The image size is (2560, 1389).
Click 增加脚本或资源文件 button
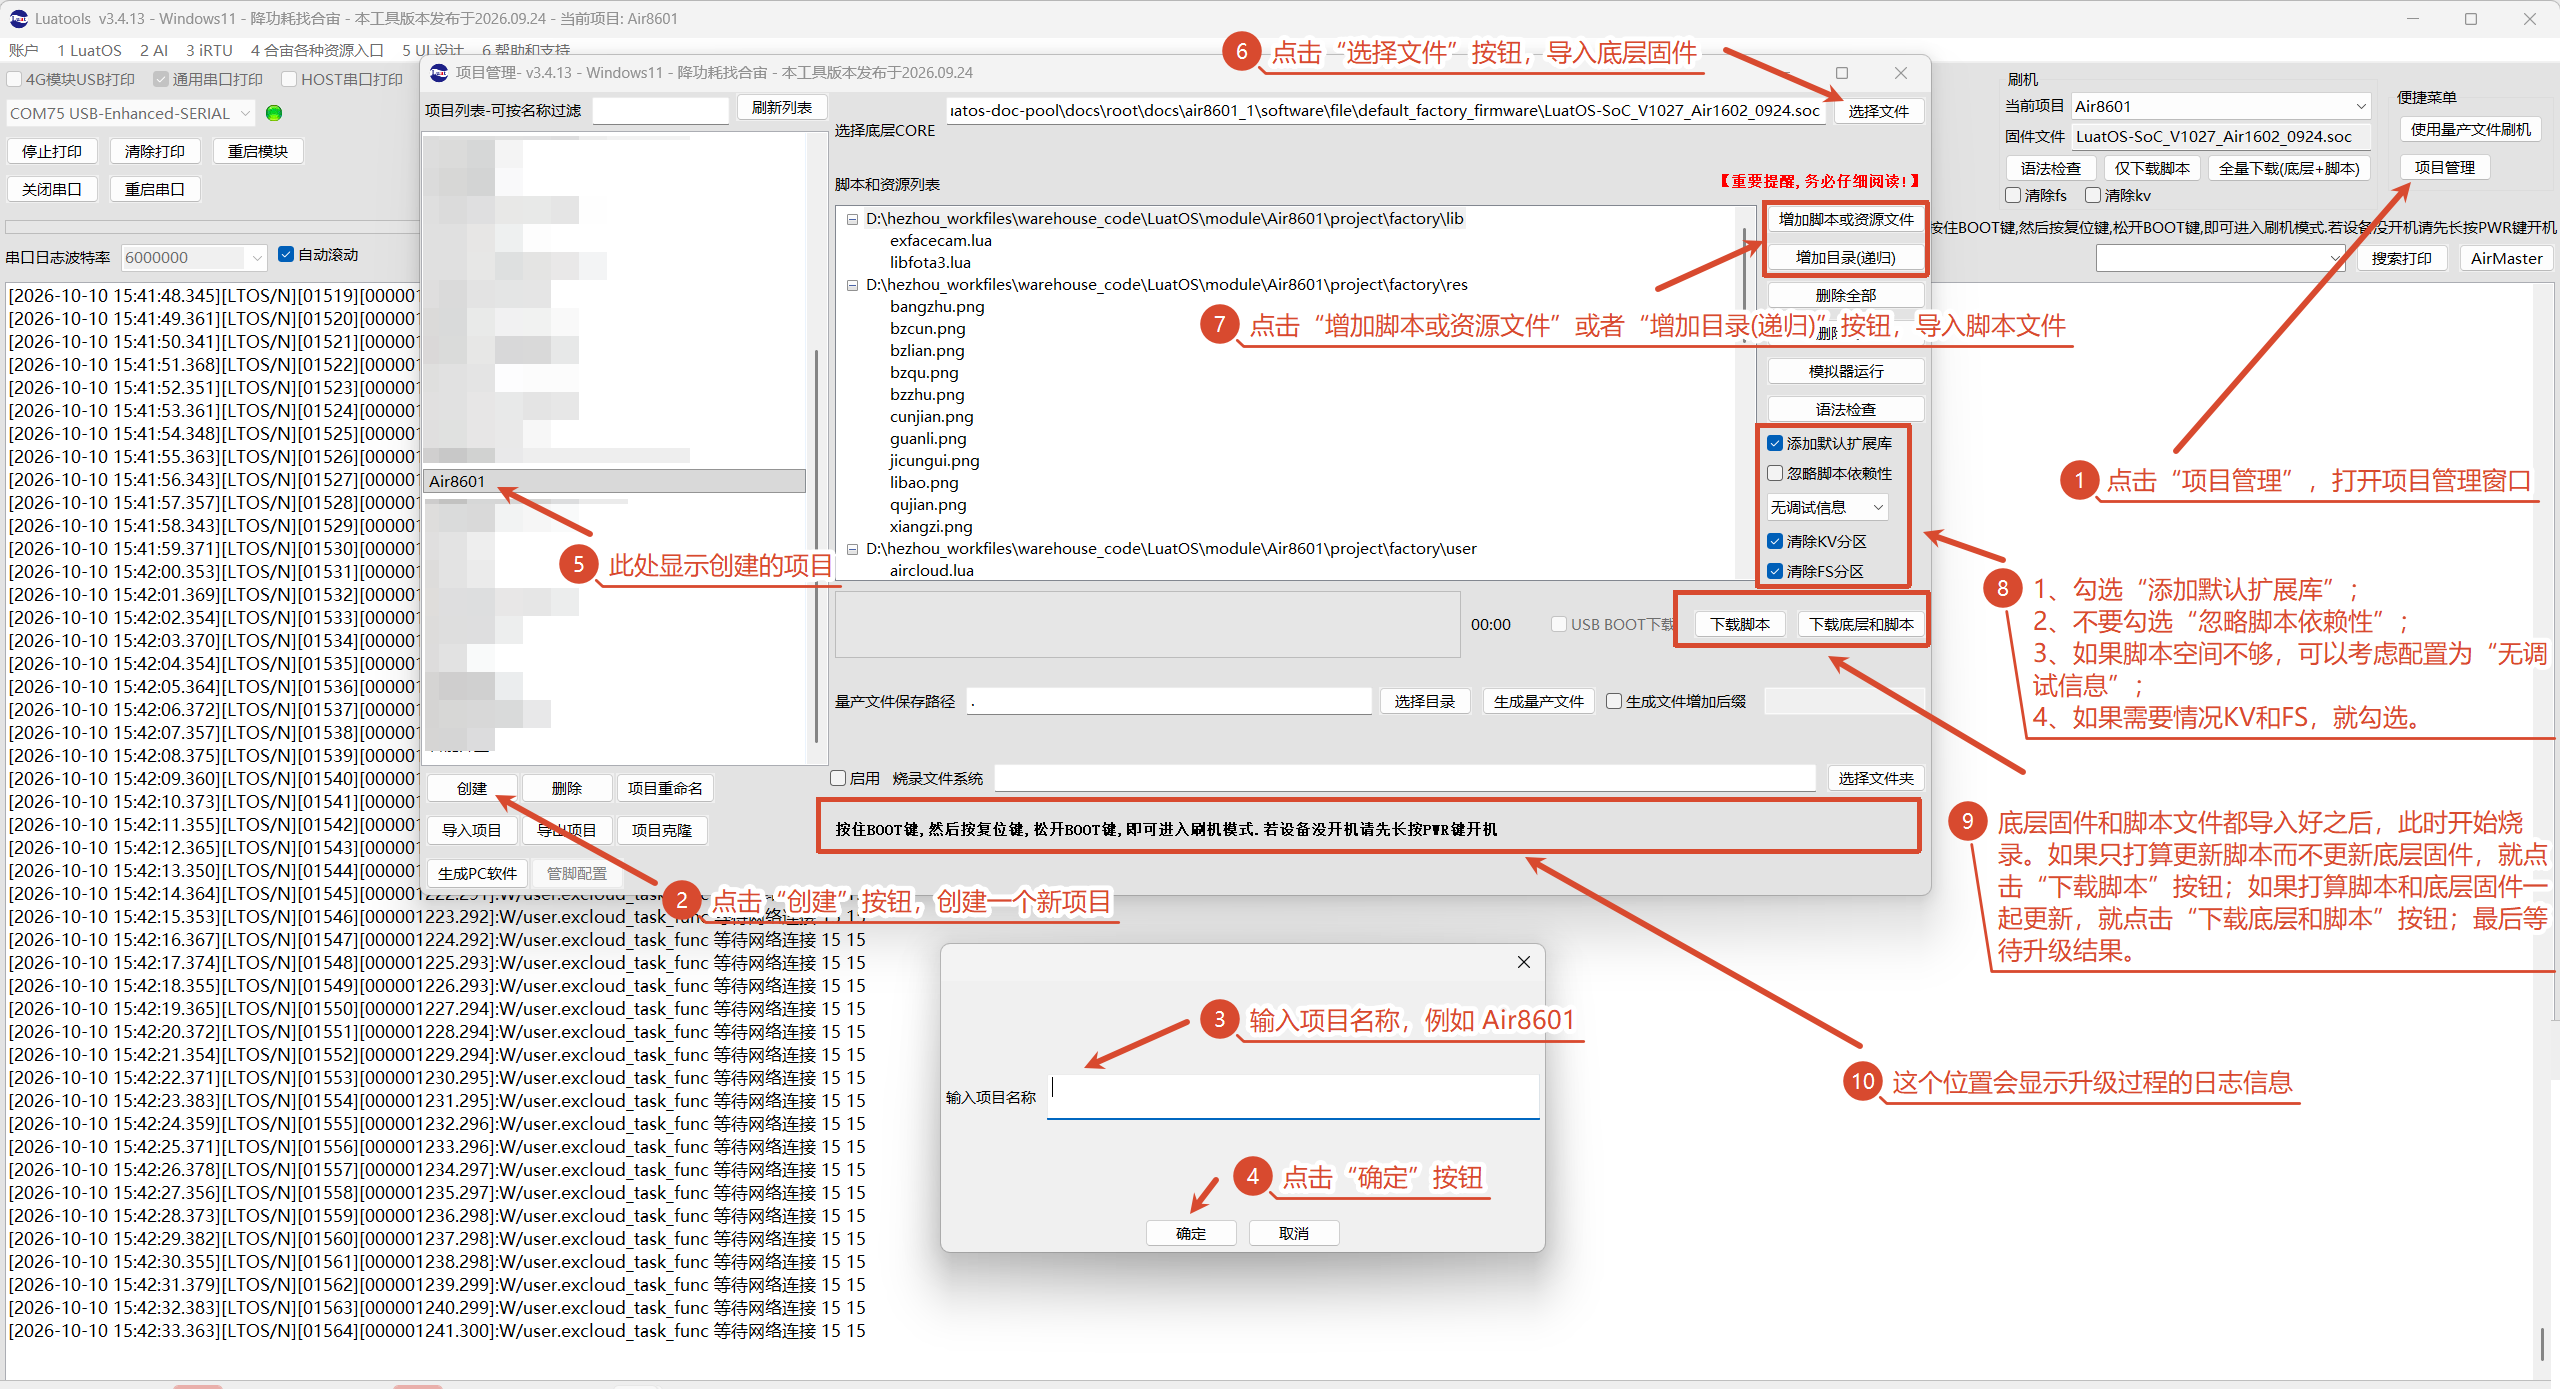click(1846, 219)
